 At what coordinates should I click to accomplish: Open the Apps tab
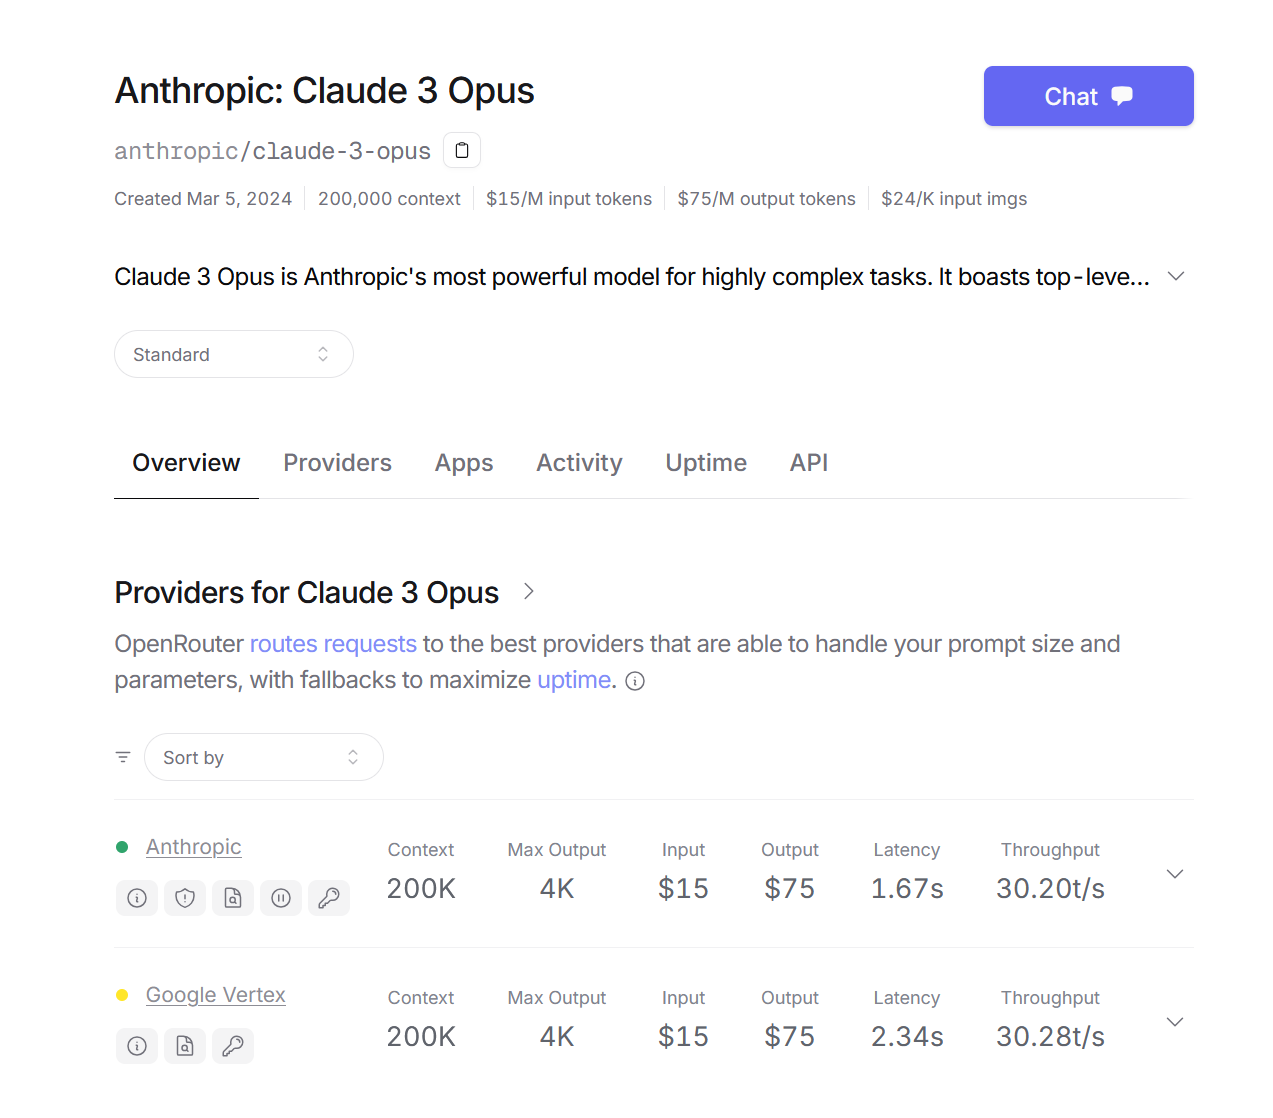(464, 463)
